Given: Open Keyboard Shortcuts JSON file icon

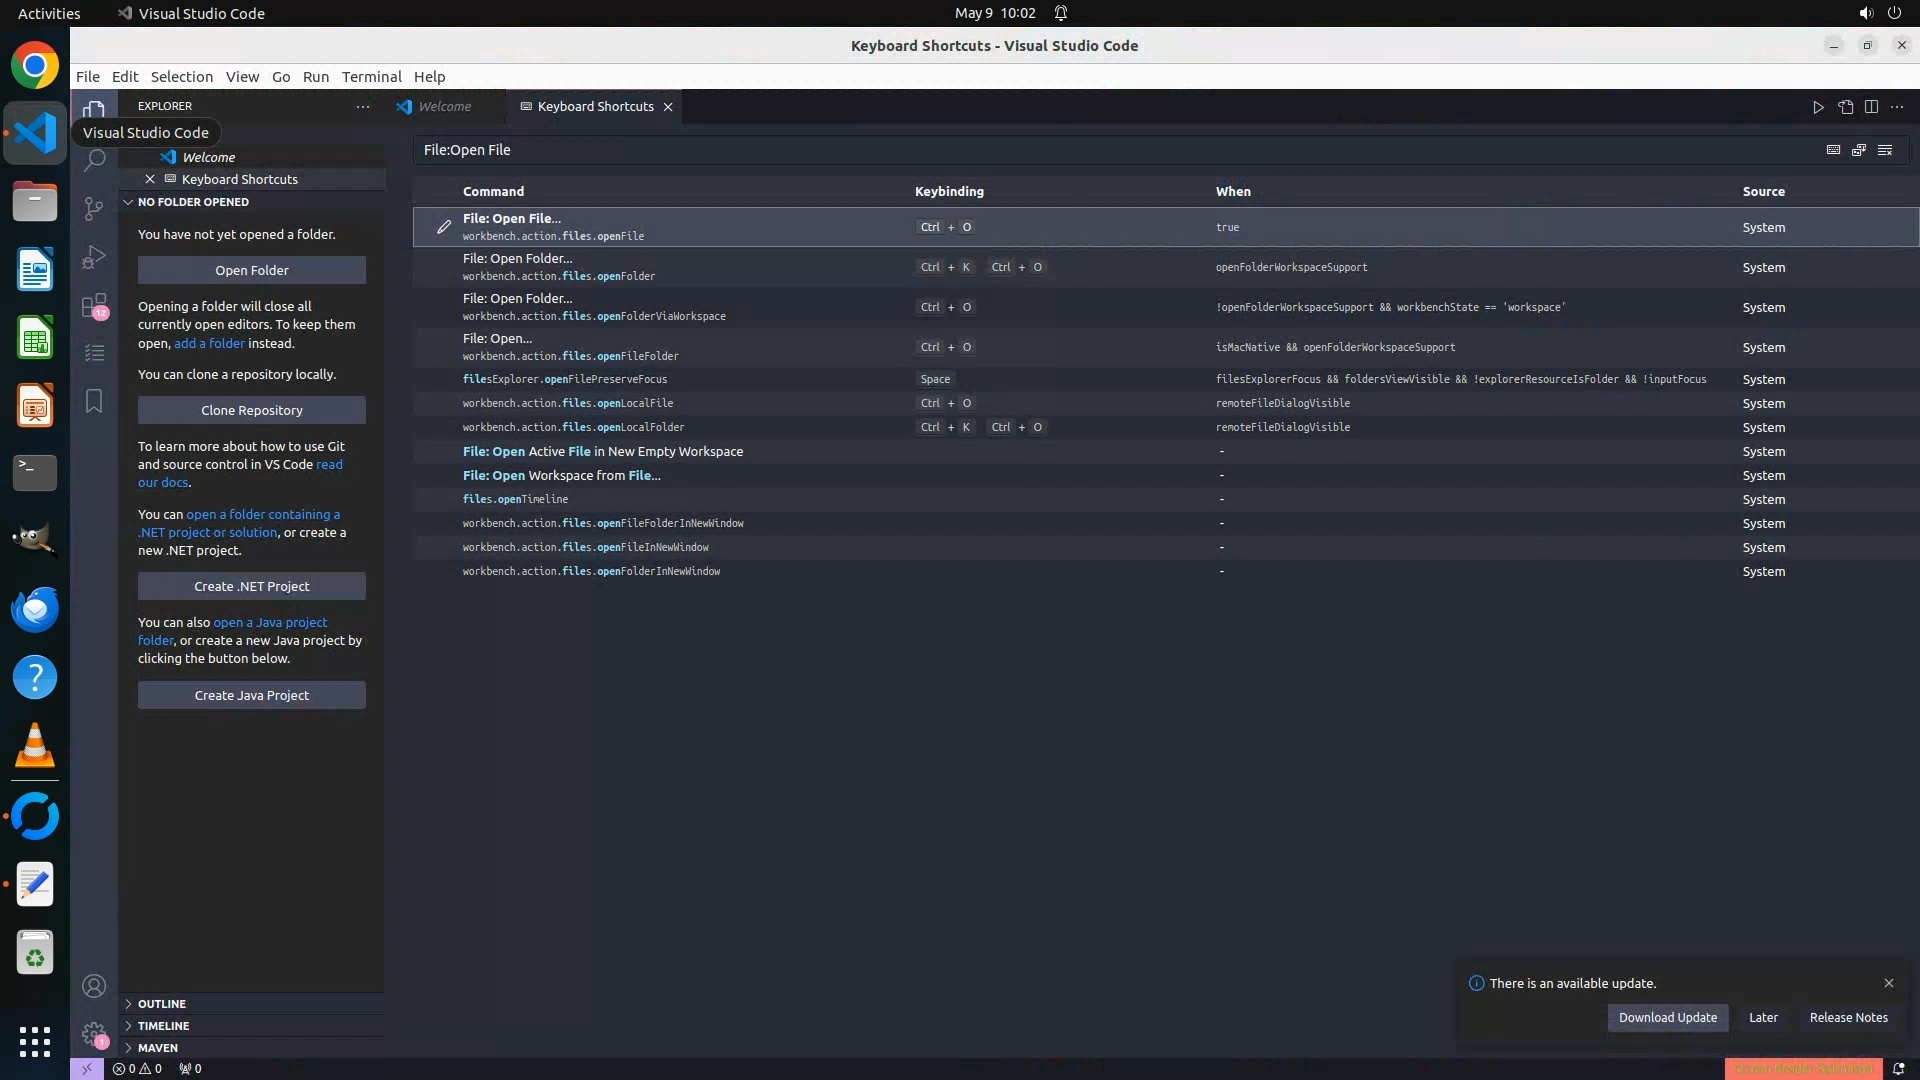Looking at the screenshot, I should [x=1845, y=107].
